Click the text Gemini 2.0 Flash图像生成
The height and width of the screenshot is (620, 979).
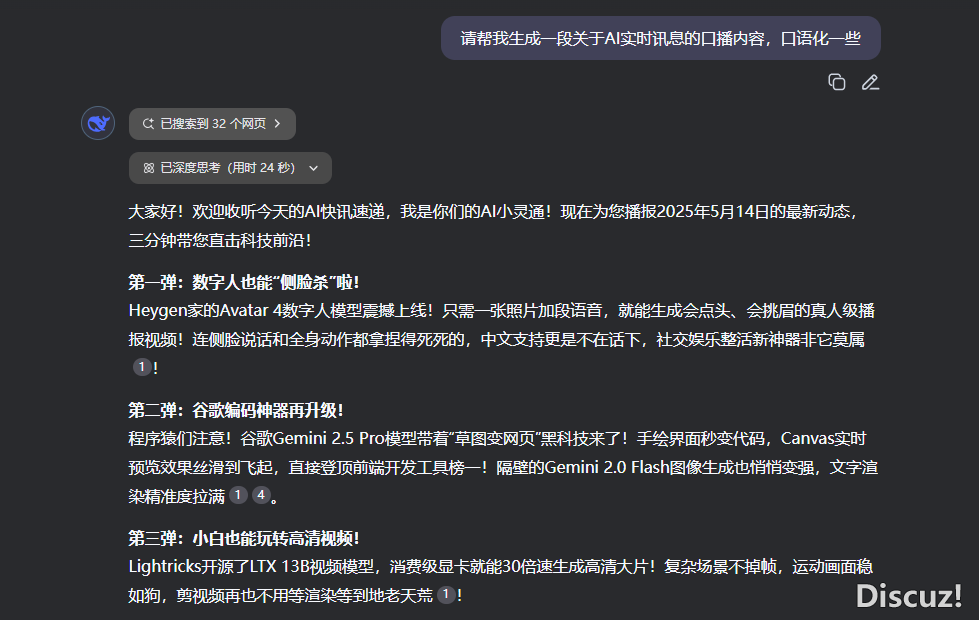[638, 467]
